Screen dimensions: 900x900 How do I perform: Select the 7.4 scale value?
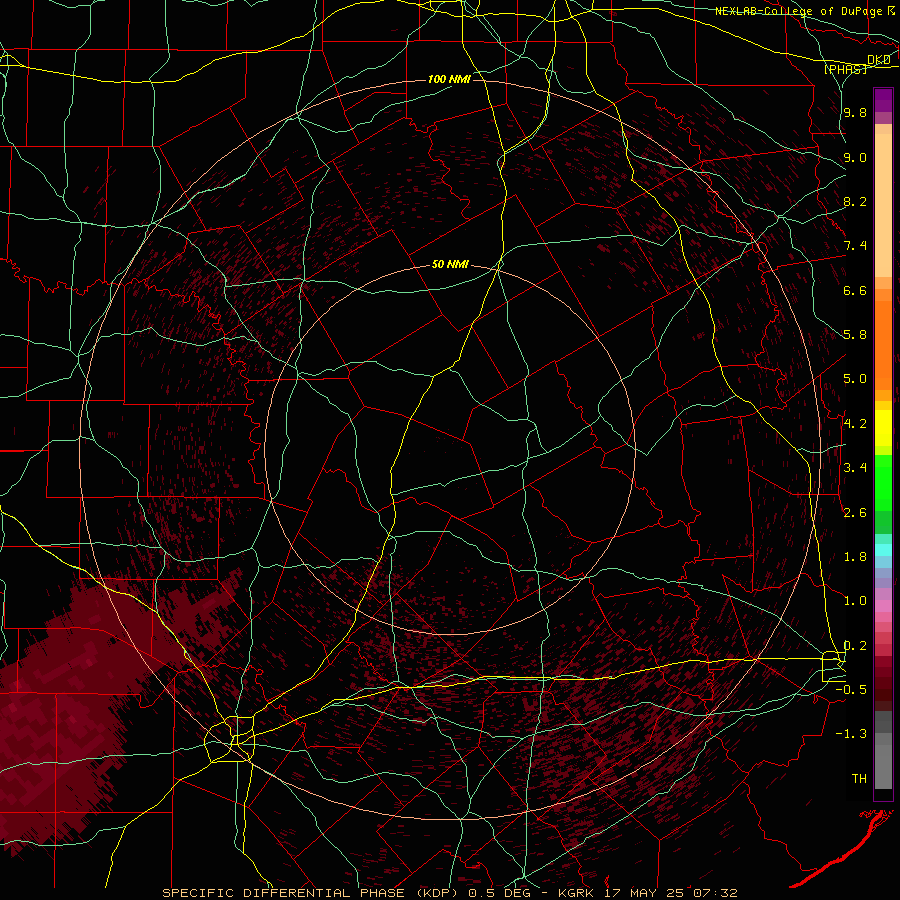point(855,246)
